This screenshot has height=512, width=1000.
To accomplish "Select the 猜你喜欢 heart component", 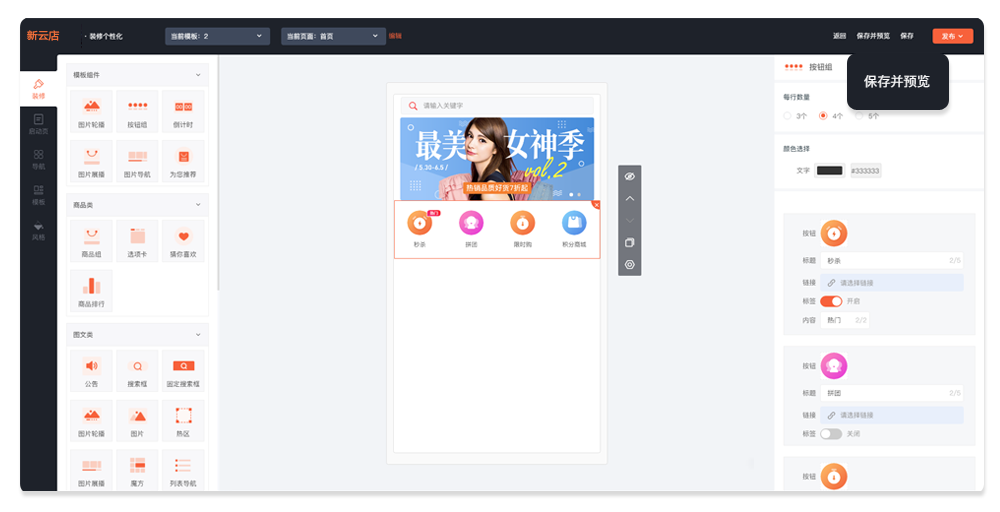I will click(184, 242).
